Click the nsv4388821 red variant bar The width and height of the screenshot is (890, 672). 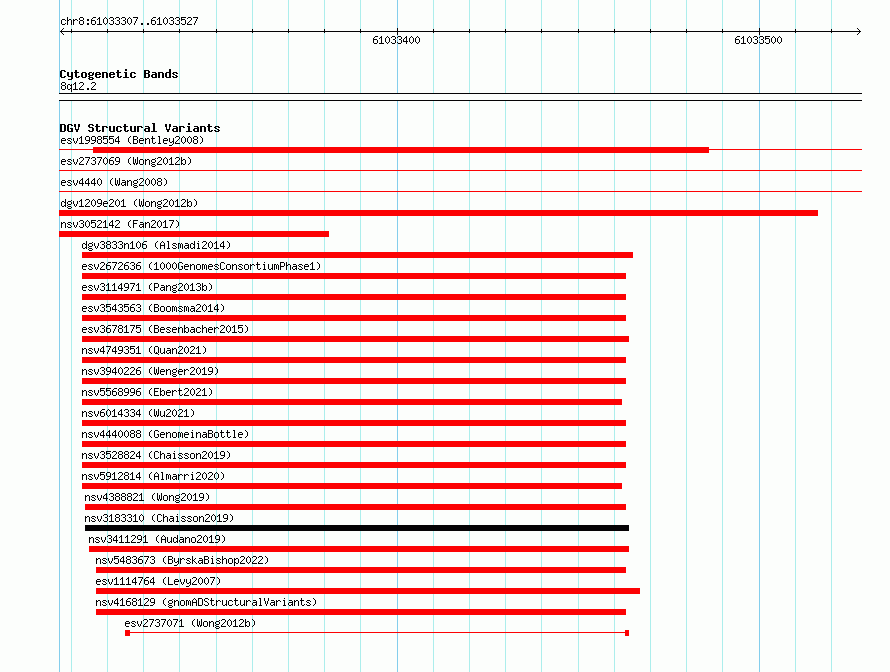355,507
